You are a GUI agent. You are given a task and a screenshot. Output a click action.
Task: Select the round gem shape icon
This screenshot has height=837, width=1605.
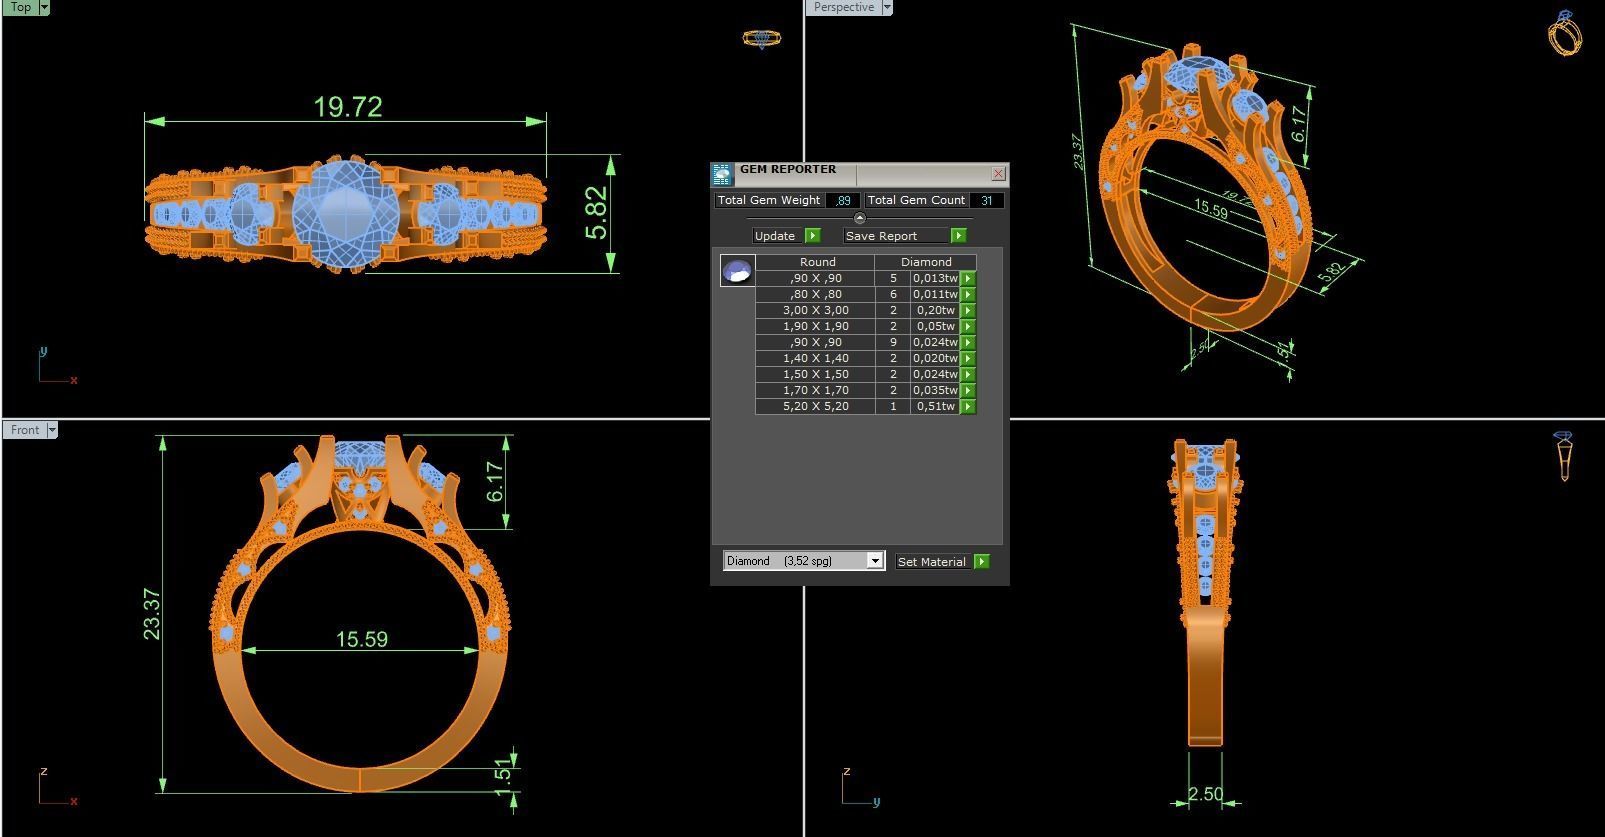click(x=738, y=270)
